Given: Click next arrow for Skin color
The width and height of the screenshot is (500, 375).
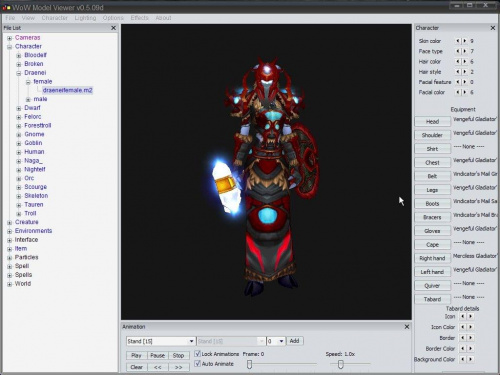Looking at the screenshot, I should click(465, 41).
